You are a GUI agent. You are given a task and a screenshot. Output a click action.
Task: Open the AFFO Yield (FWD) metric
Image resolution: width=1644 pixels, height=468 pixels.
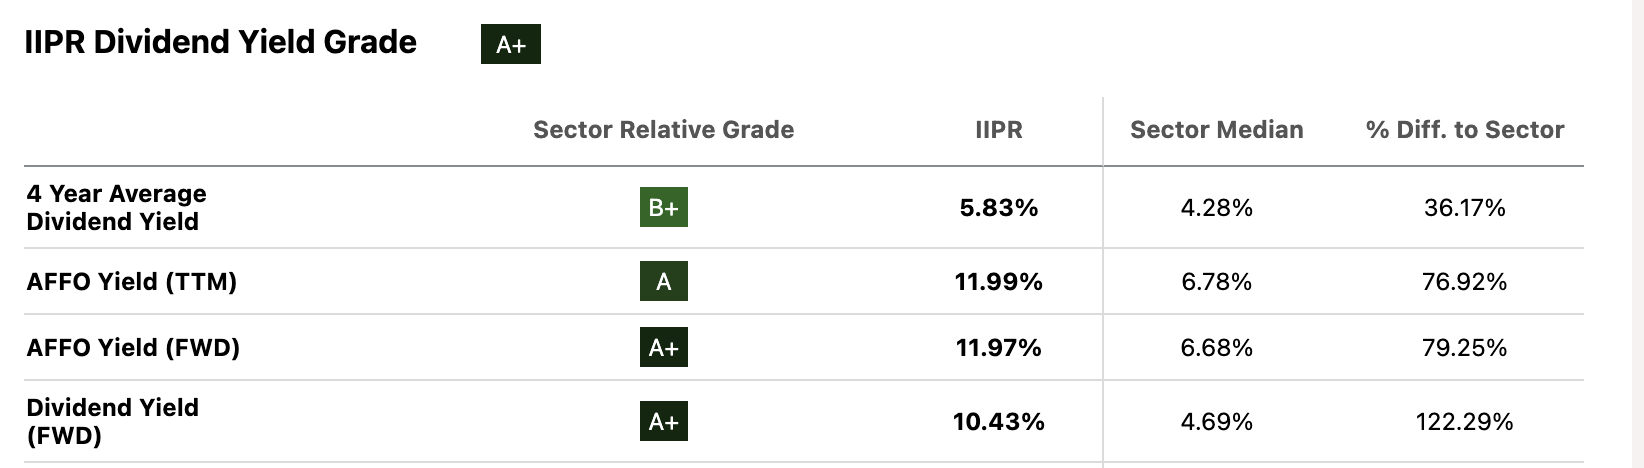[133, 348]
